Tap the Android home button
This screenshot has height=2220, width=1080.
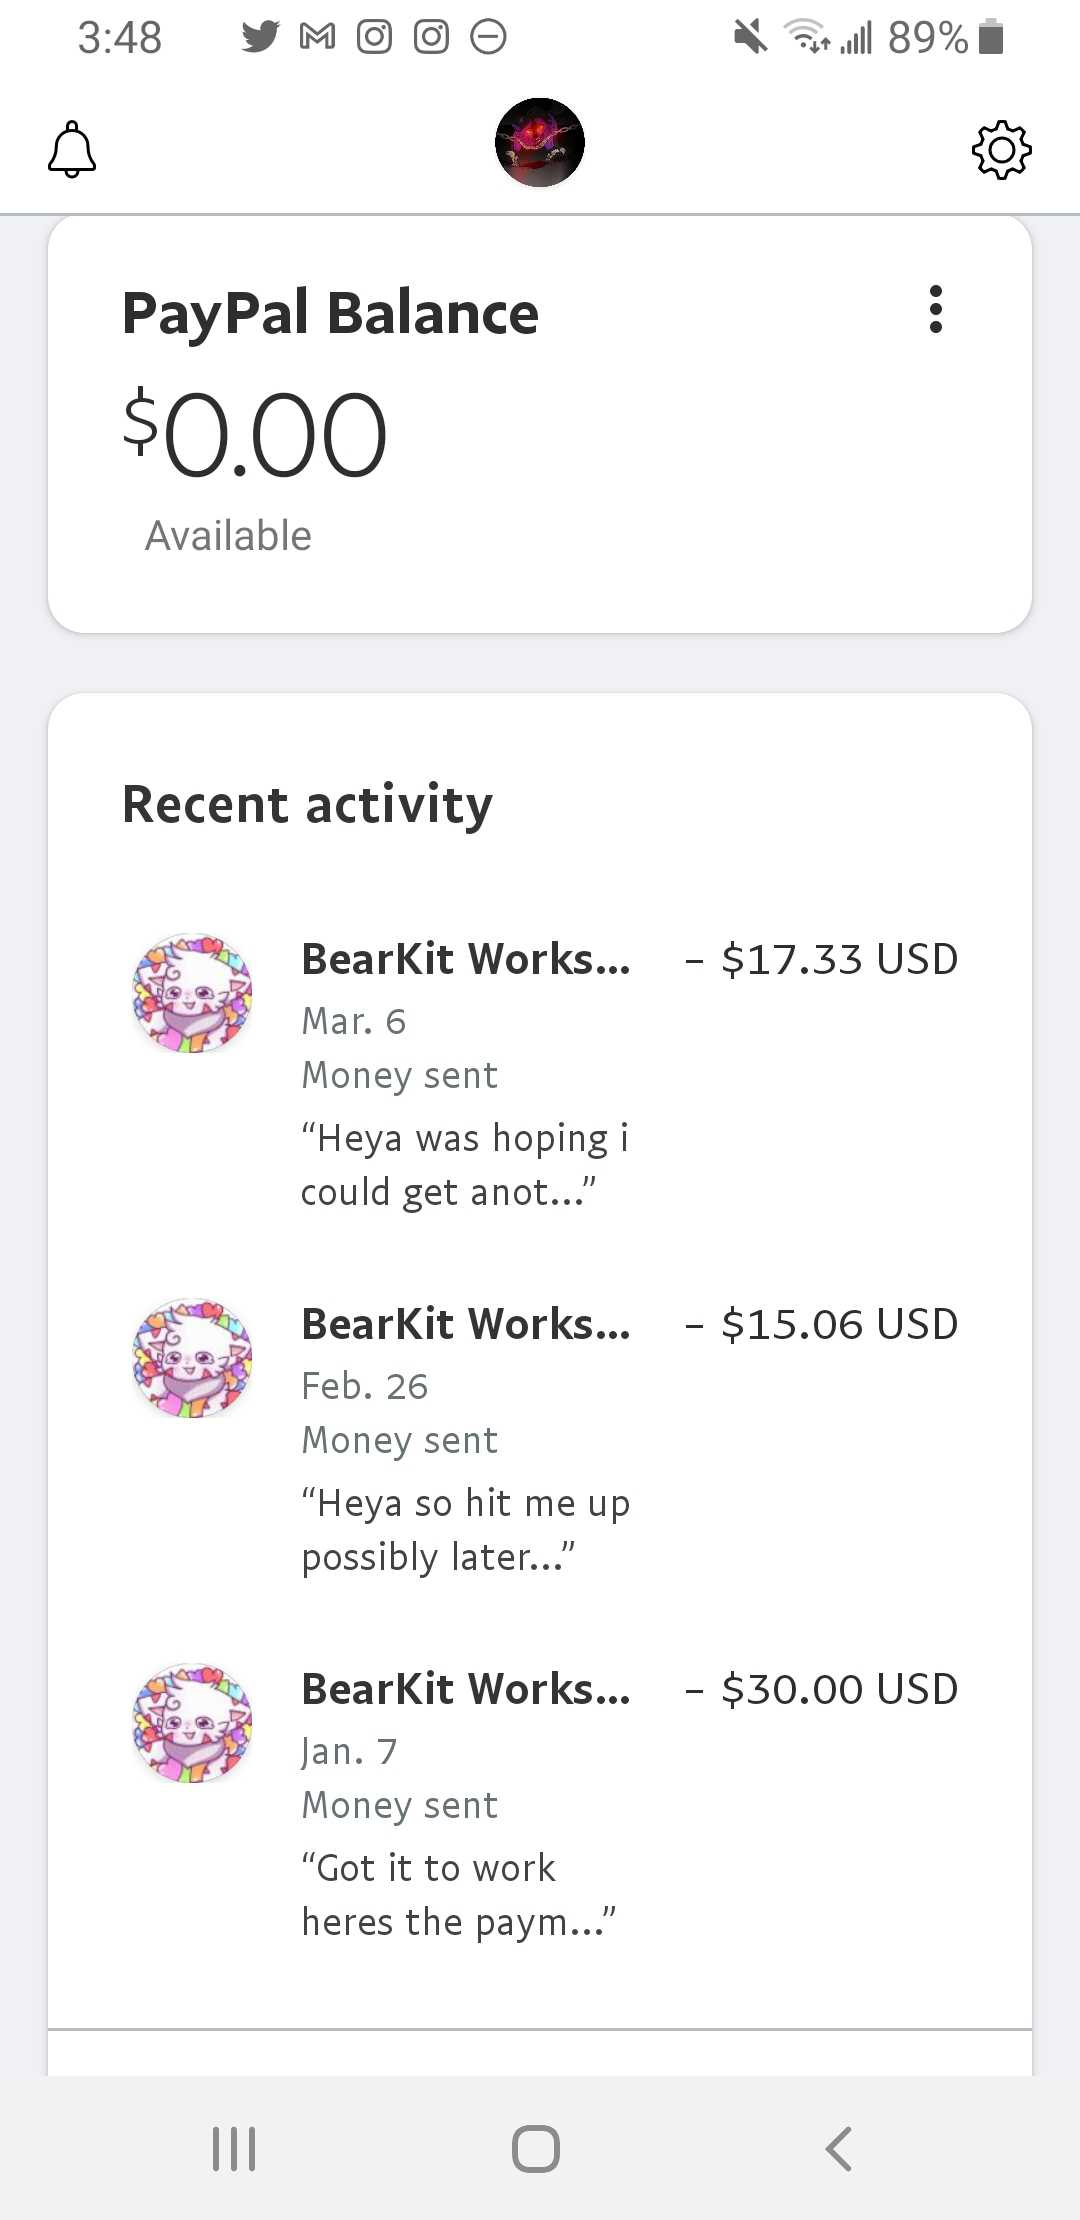pos(536,2148)
